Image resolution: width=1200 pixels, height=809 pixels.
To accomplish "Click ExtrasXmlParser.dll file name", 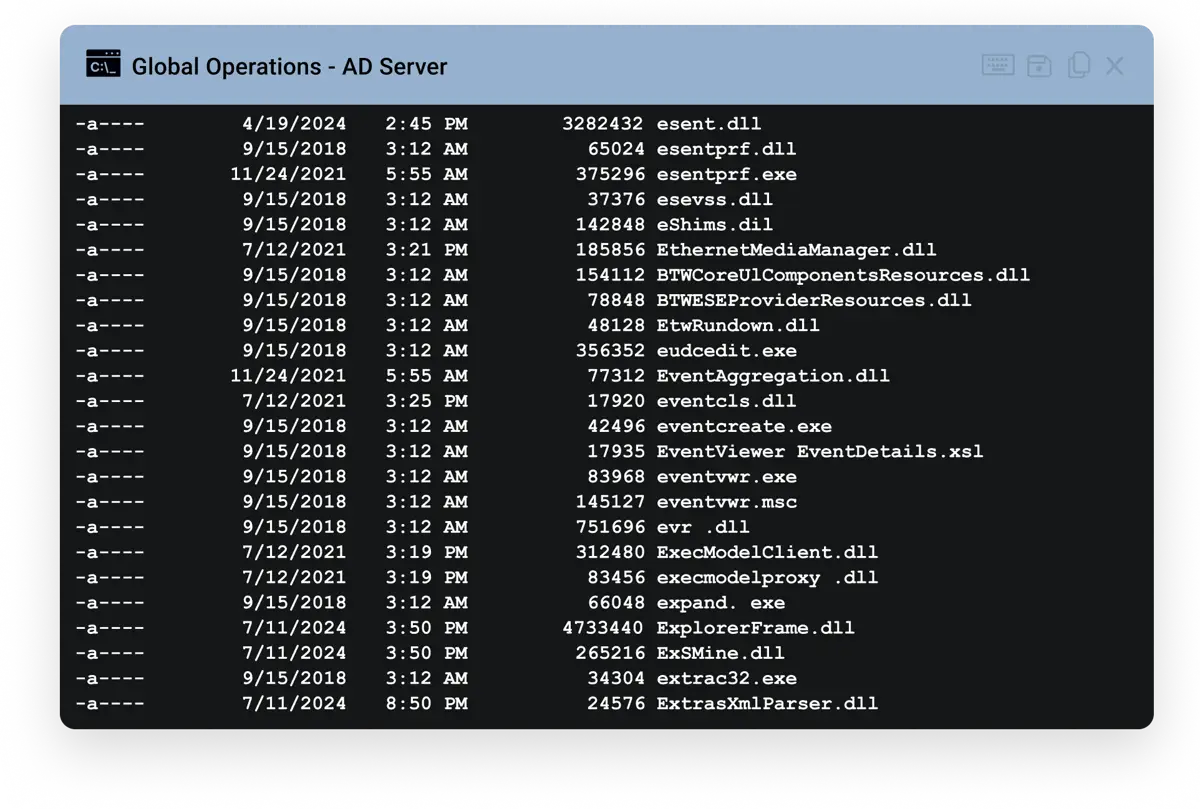I will (x=767, y=704).
